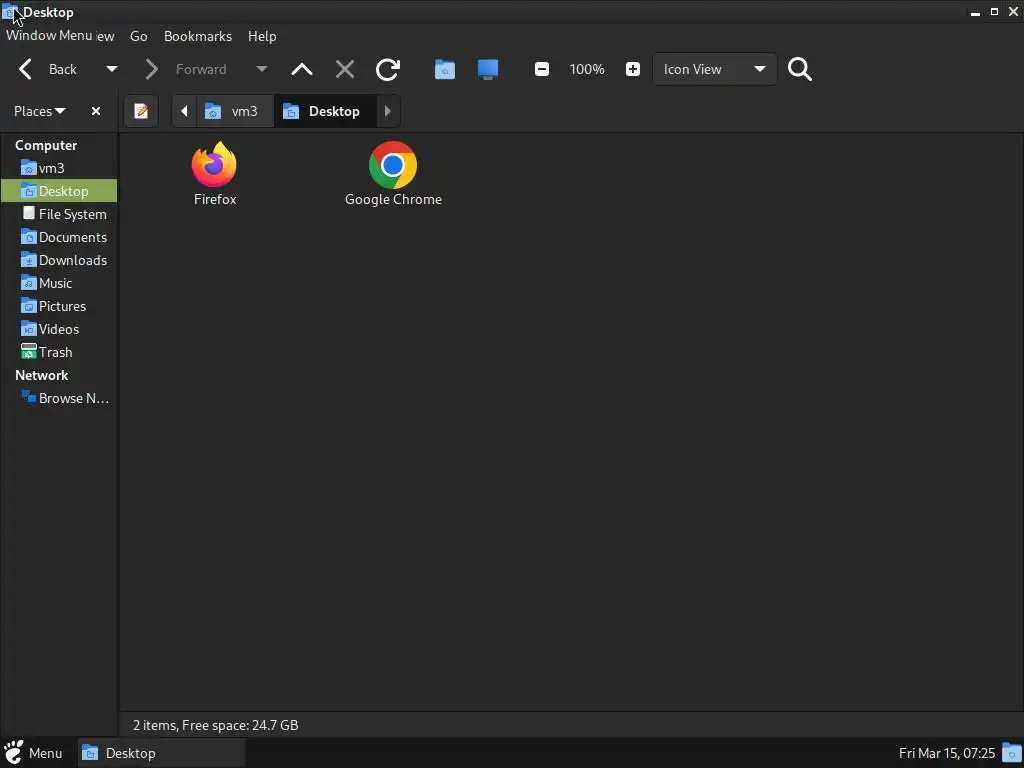Toggle text-based location entry icon
The width and height of the screenshot is (1024, 768).
[x=141, y=111]
